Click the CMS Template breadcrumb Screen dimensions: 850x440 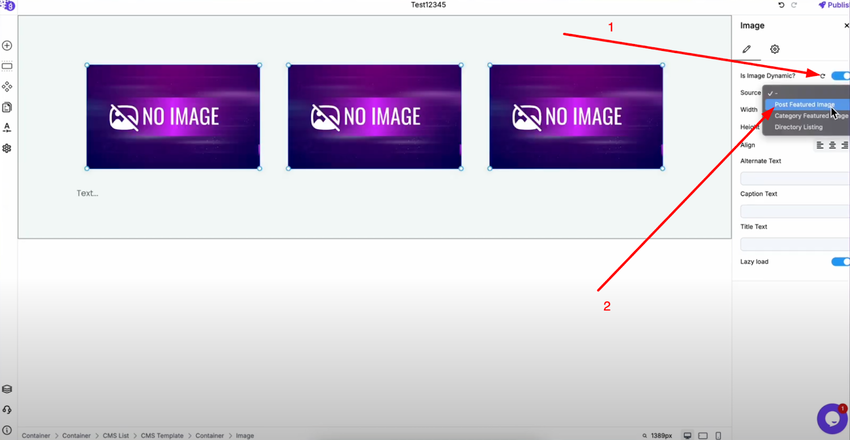(162, 436)
